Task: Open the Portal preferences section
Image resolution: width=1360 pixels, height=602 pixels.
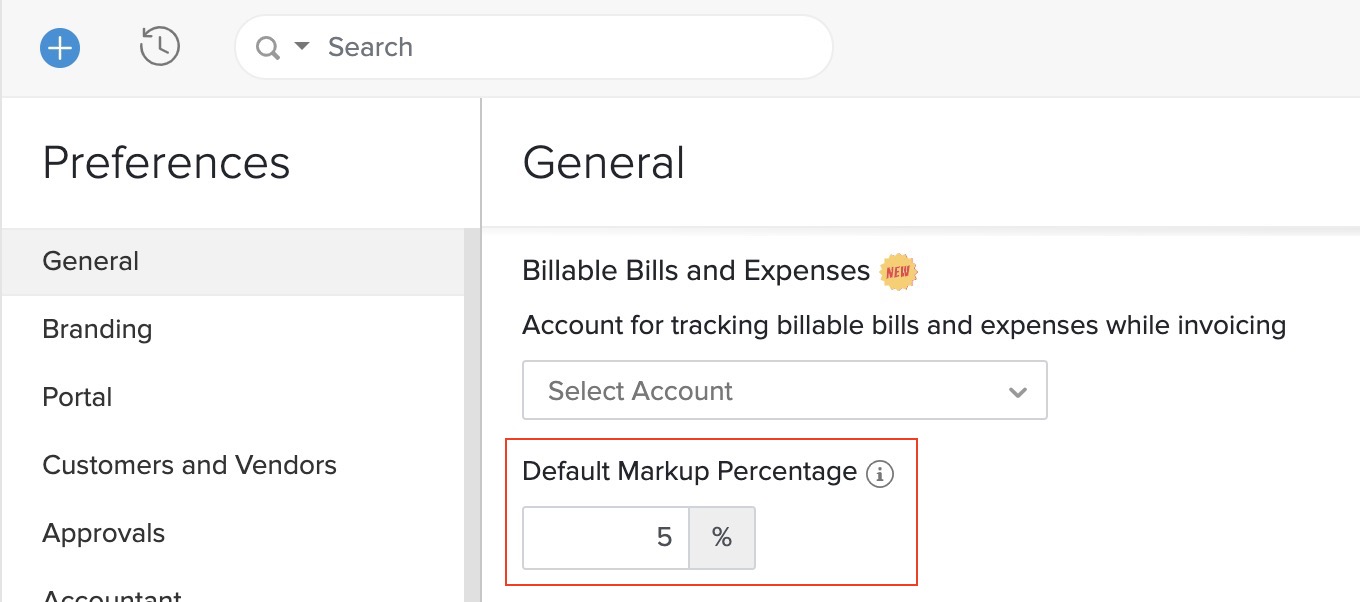Action: 77,397
